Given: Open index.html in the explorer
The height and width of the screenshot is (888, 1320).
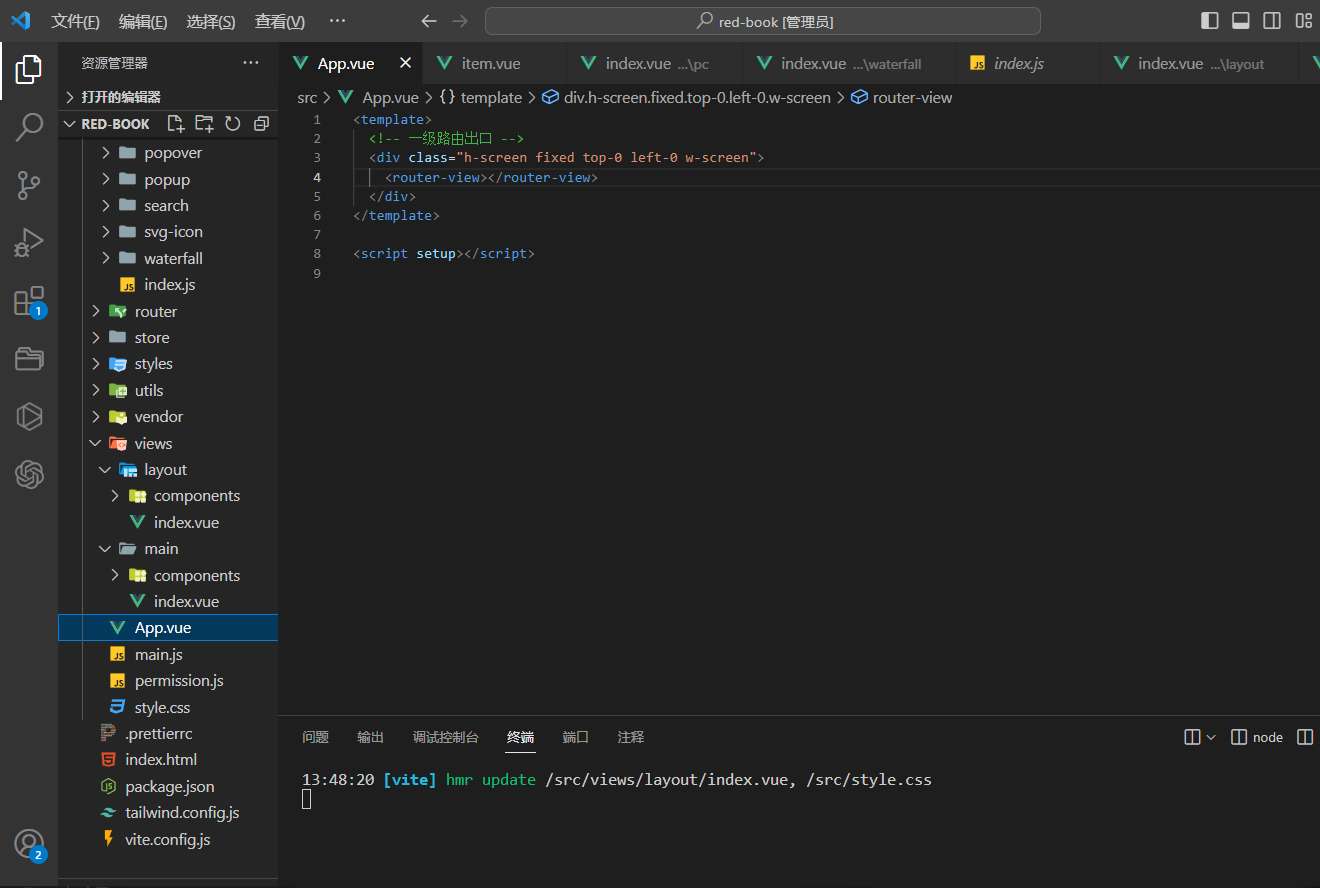Looking at the screenshot, I should coord(168,760).
